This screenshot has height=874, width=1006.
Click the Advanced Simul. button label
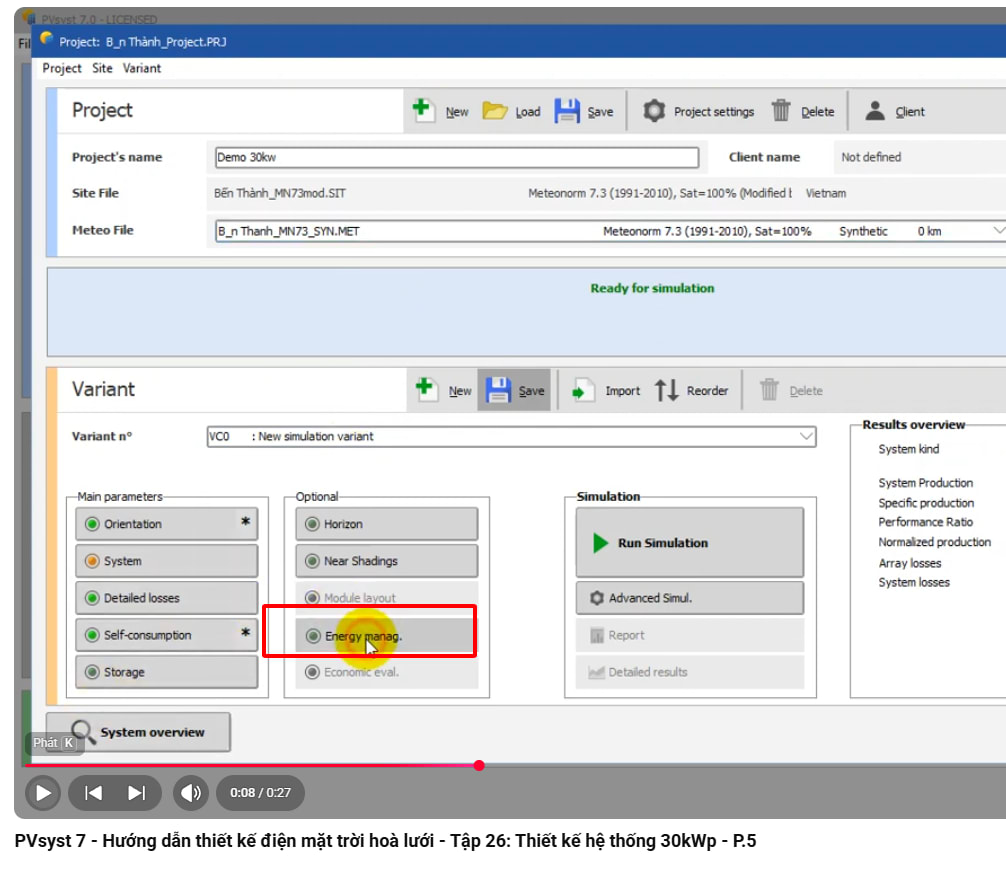click(650, 598)
